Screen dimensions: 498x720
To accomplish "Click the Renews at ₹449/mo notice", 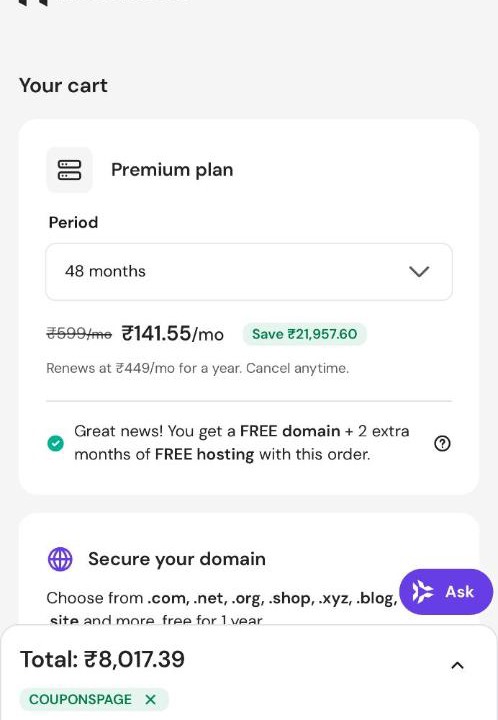I will [198, 368].
